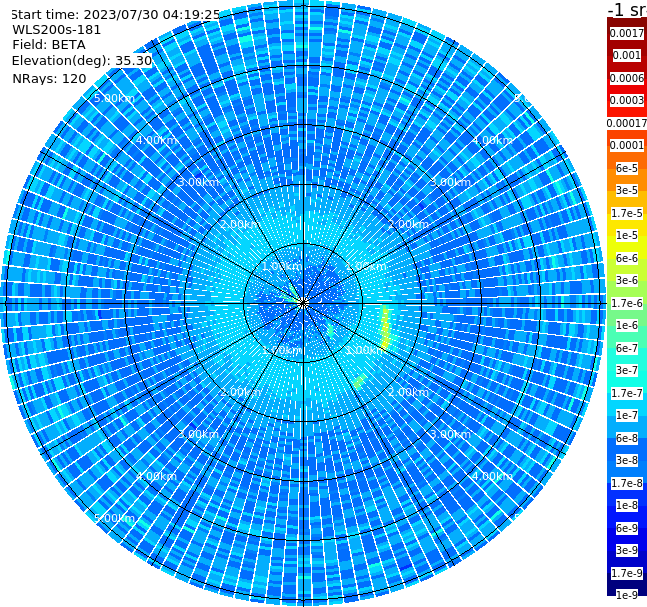This screenshot has height=607, width=647.
Task: Click the 6e-7 colorbar label
Action: coord(627,348)
